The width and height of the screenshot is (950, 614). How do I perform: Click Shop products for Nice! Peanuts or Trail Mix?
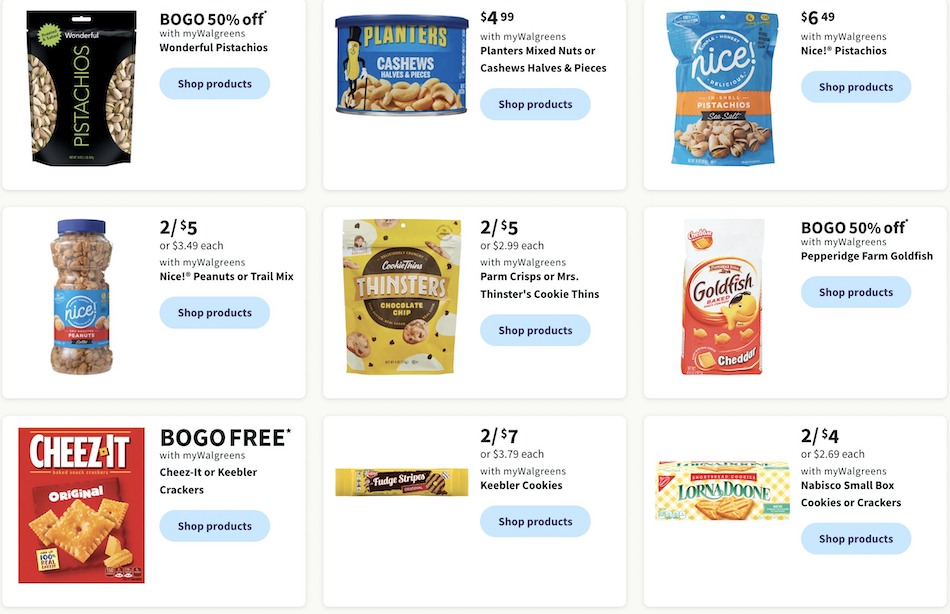tap(214, 313)
